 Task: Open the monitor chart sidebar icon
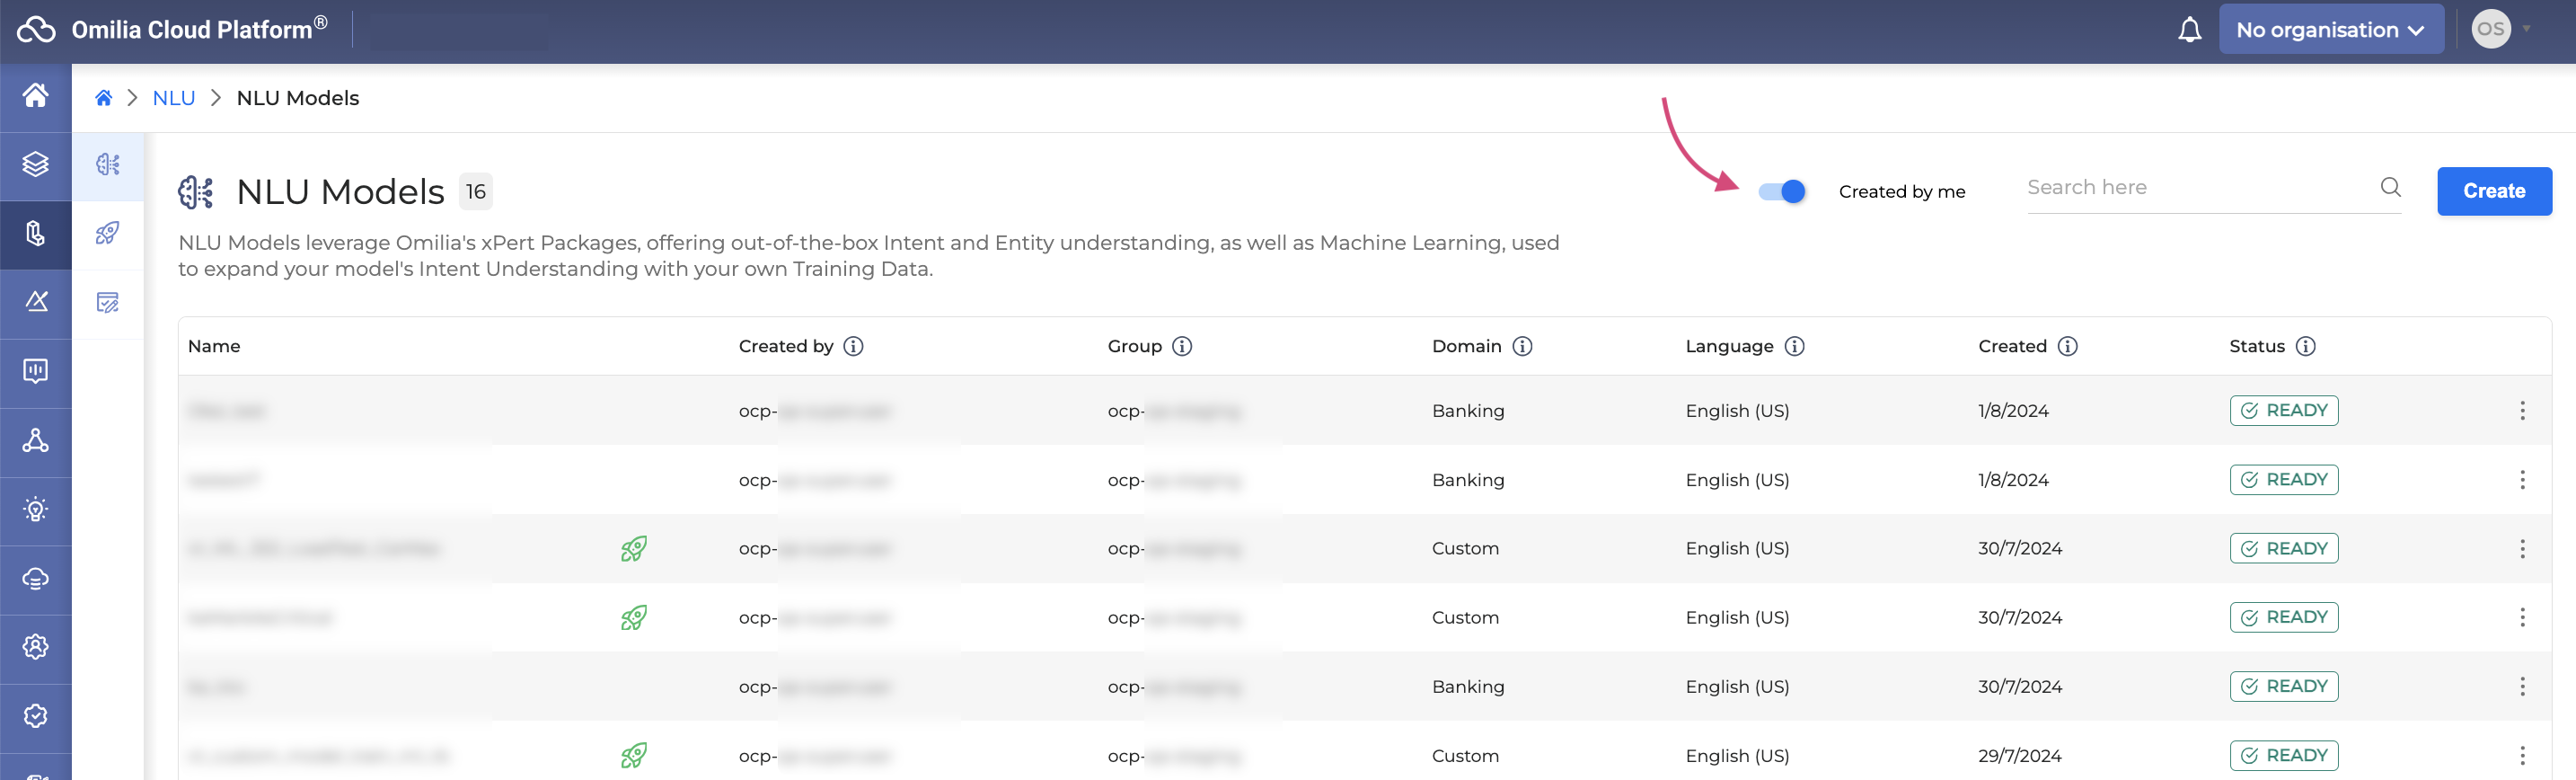tap(36, 371)
